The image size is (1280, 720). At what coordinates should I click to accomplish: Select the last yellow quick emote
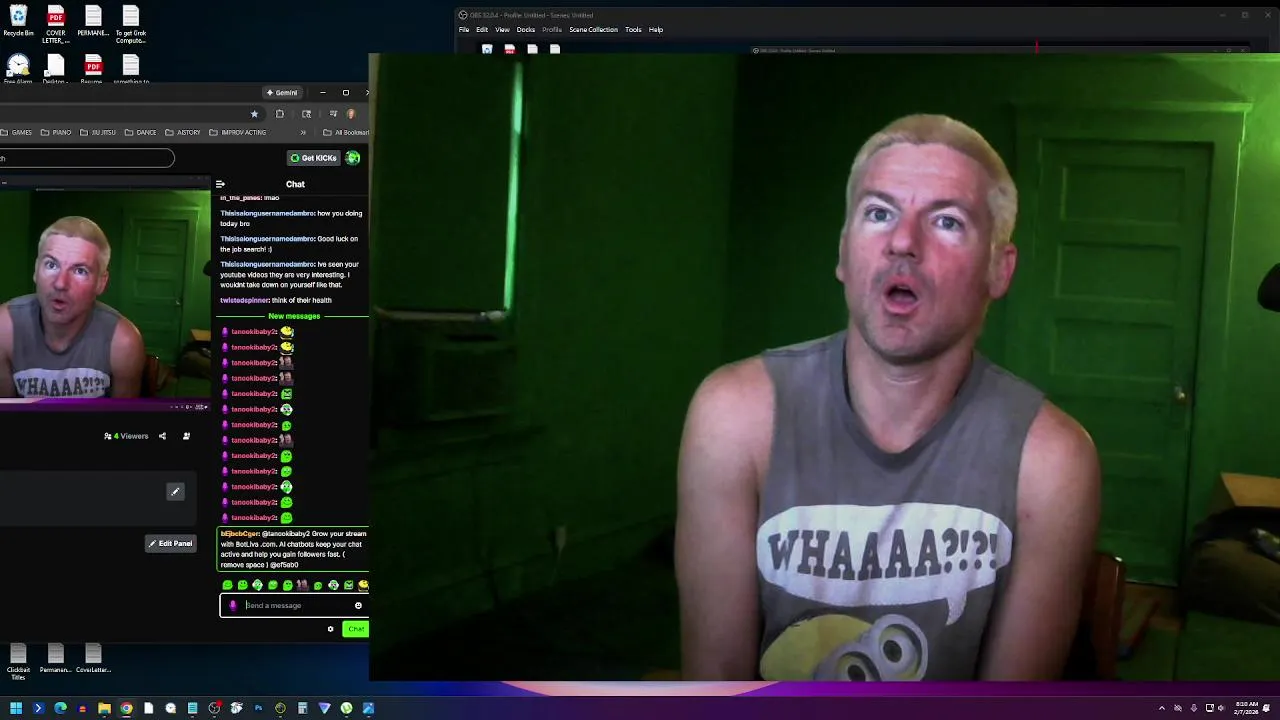(x=363, y=585)
